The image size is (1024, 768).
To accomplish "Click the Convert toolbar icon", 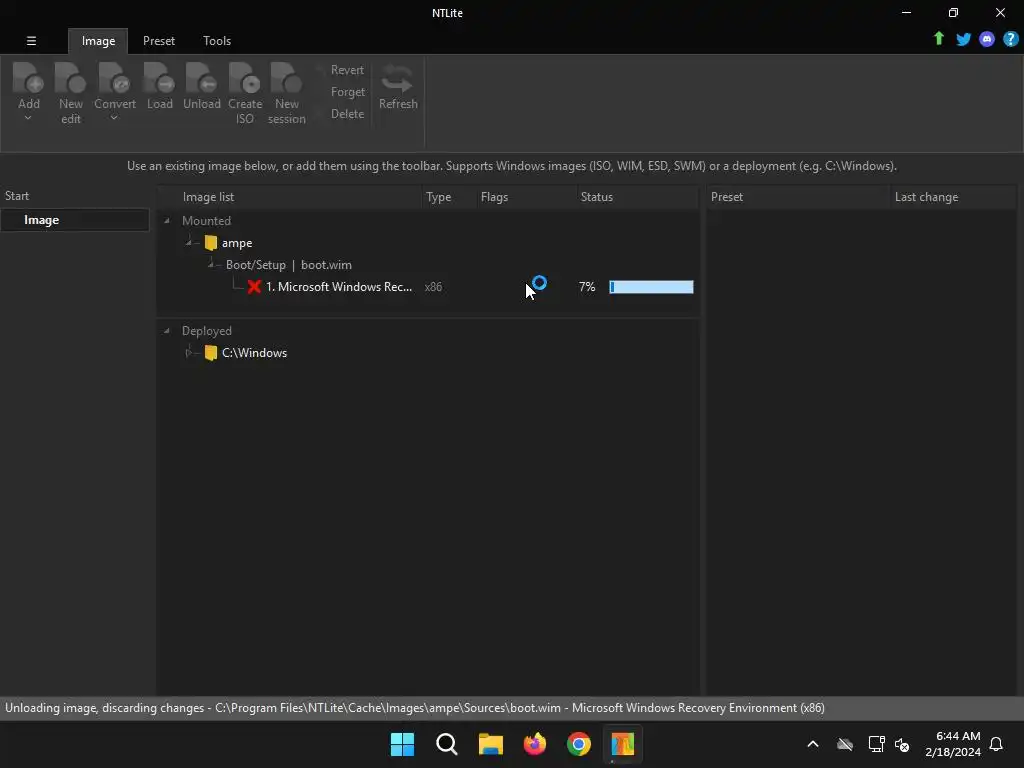I will coord(114,78).
